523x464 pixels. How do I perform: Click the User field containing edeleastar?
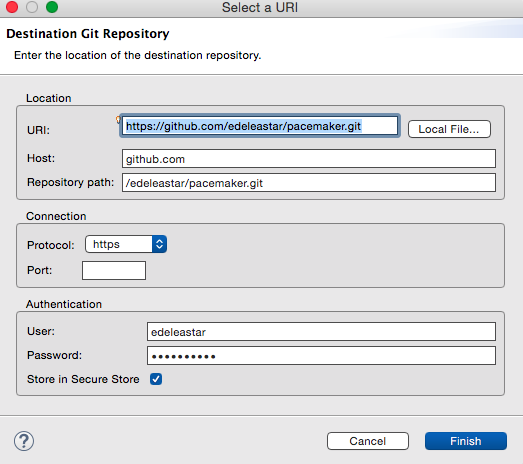click(321, 332)
